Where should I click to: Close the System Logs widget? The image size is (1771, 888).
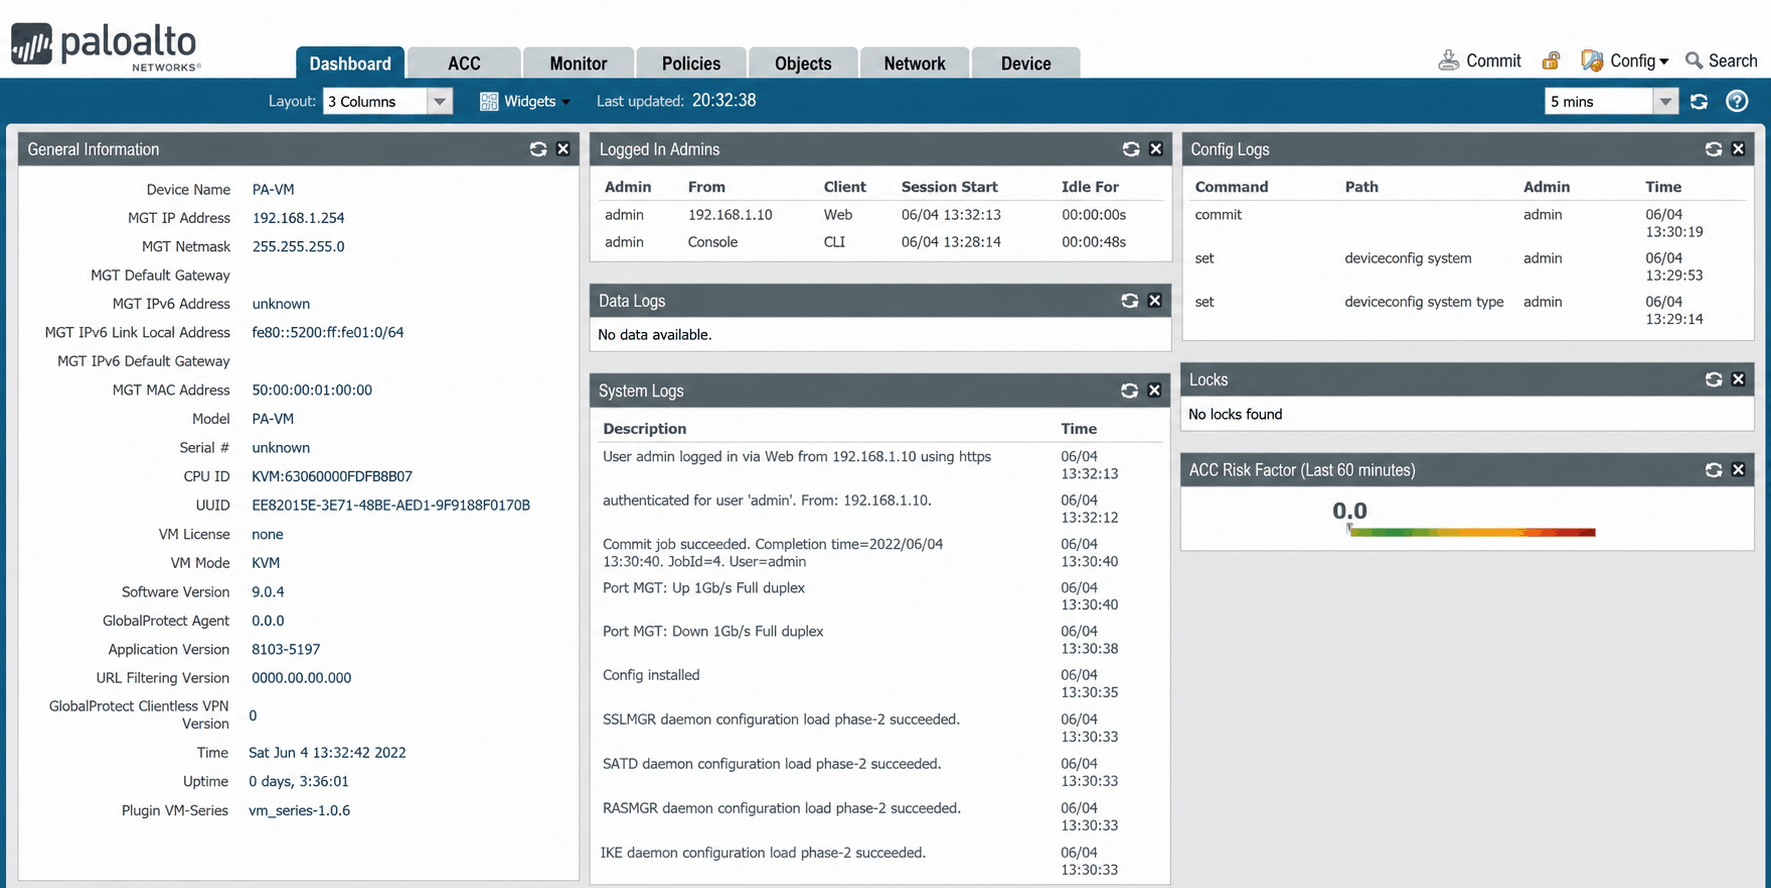[1155, 391]
